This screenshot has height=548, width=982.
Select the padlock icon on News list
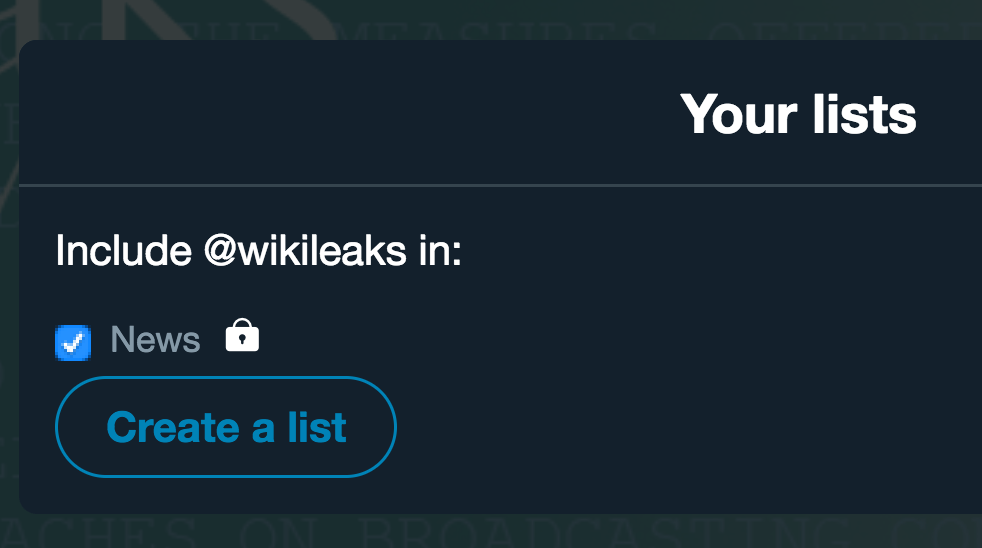click(x=242, y=336)
